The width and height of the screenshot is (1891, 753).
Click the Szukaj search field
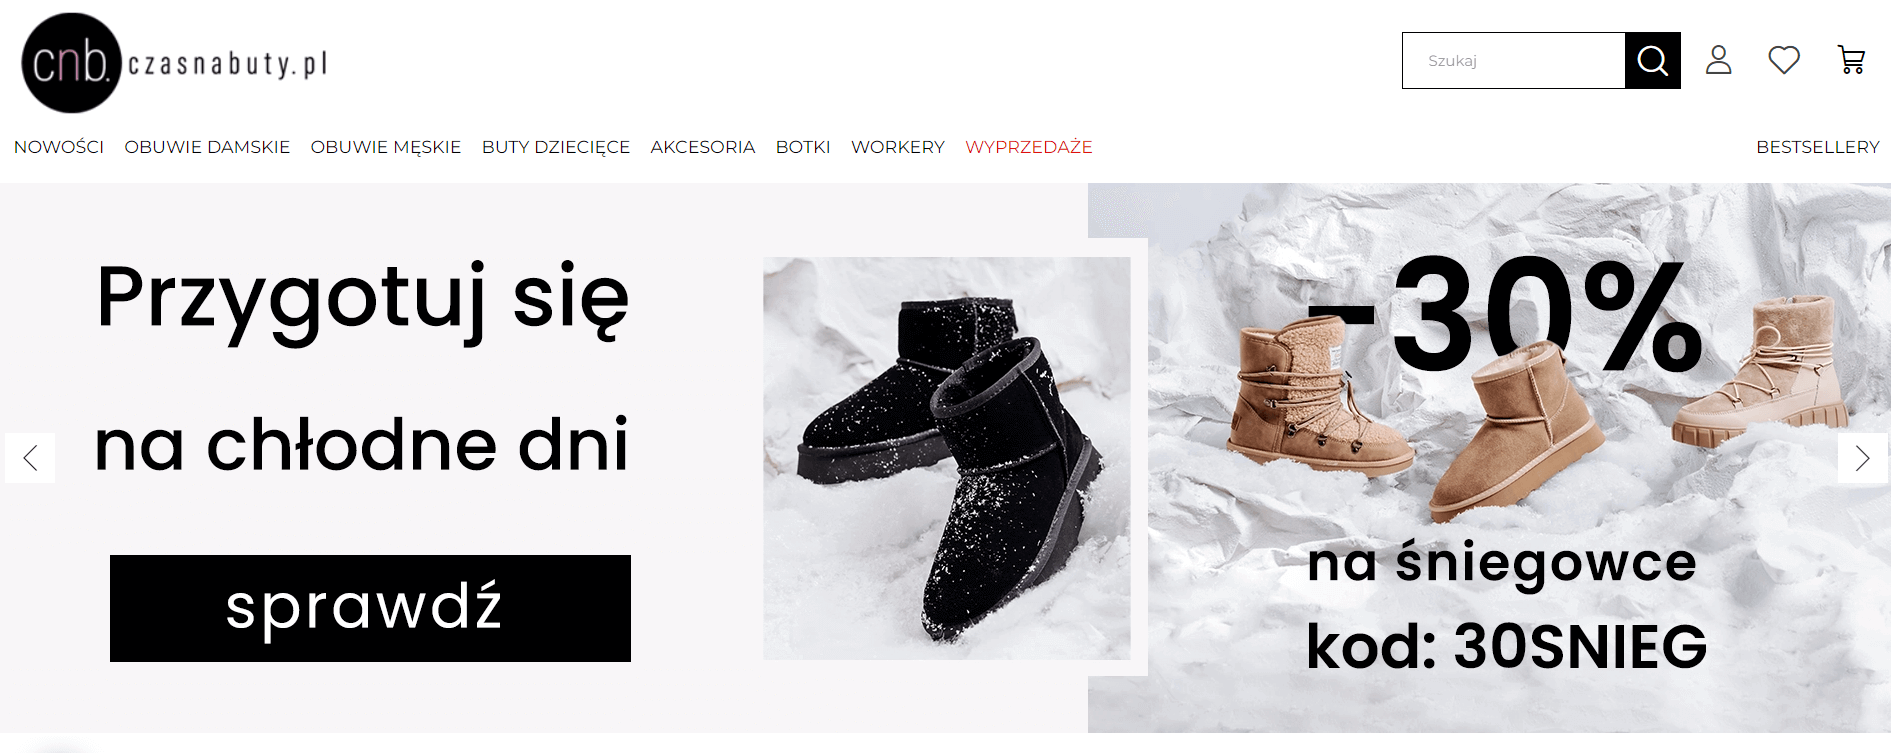click(x=1514, y=61)
